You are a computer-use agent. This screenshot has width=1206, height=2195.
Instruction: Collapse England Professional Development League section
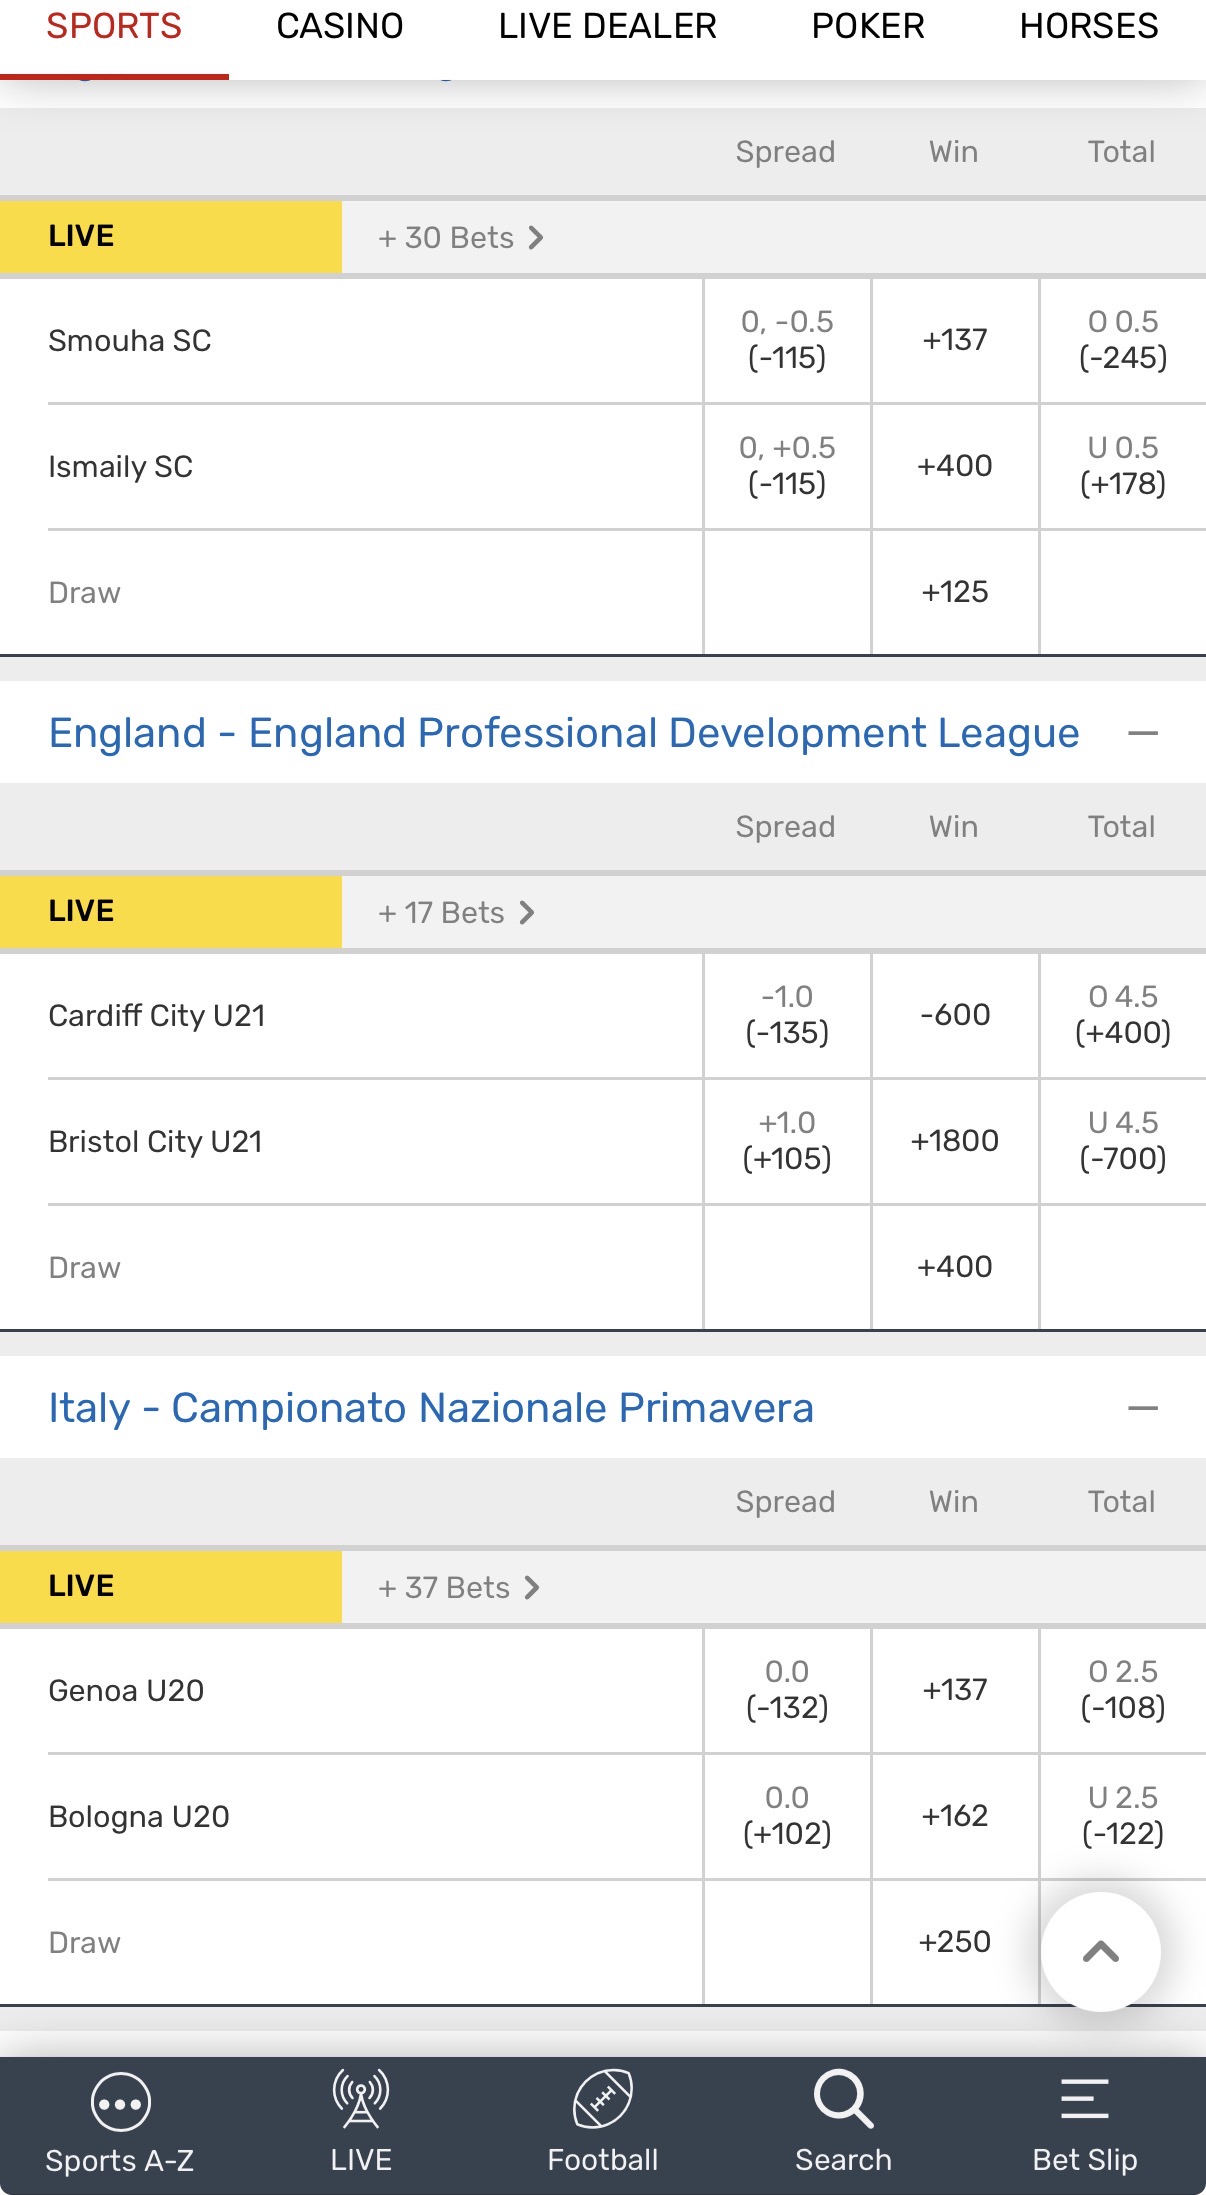click(x=1142, y=733)
